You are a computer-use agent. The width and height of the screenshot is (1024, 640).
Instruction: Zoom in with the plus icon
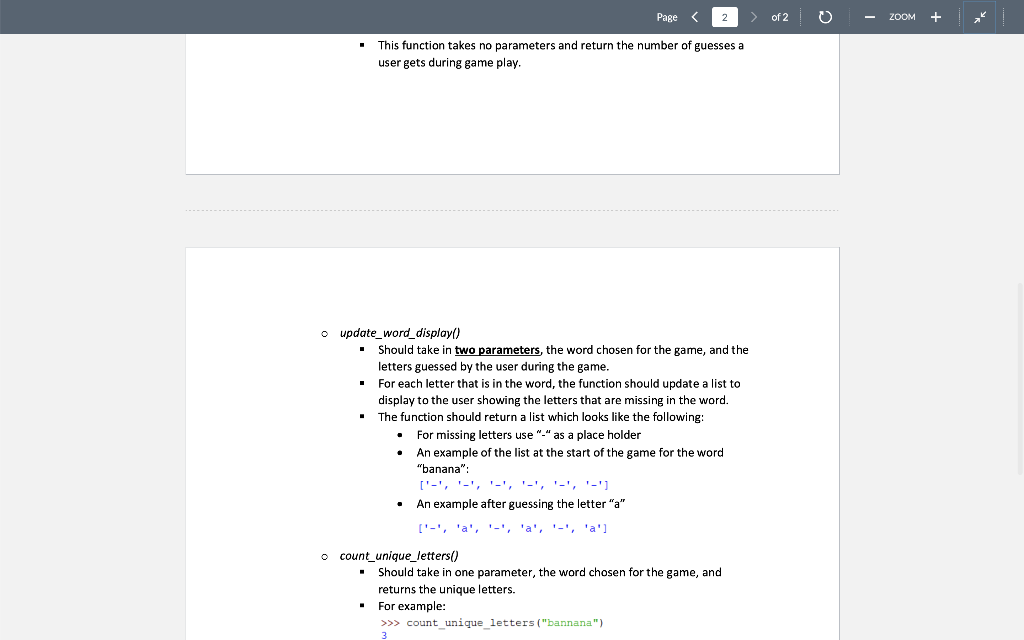point(936,17)
